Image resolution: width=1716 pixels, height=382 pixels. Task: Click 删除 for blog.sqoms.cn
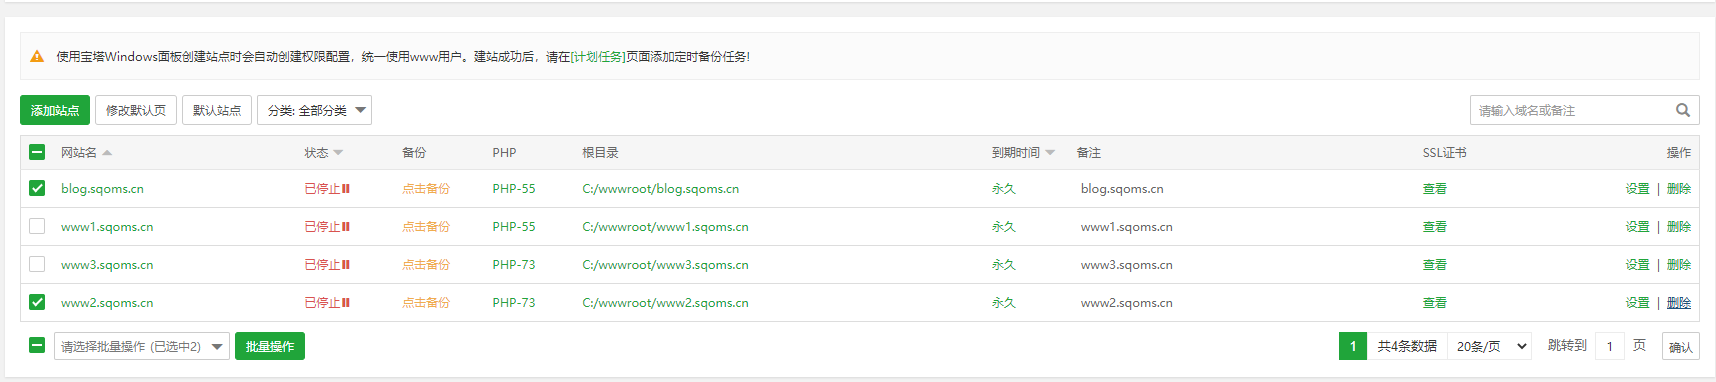pyautogui.click(x=1679, y=189)
